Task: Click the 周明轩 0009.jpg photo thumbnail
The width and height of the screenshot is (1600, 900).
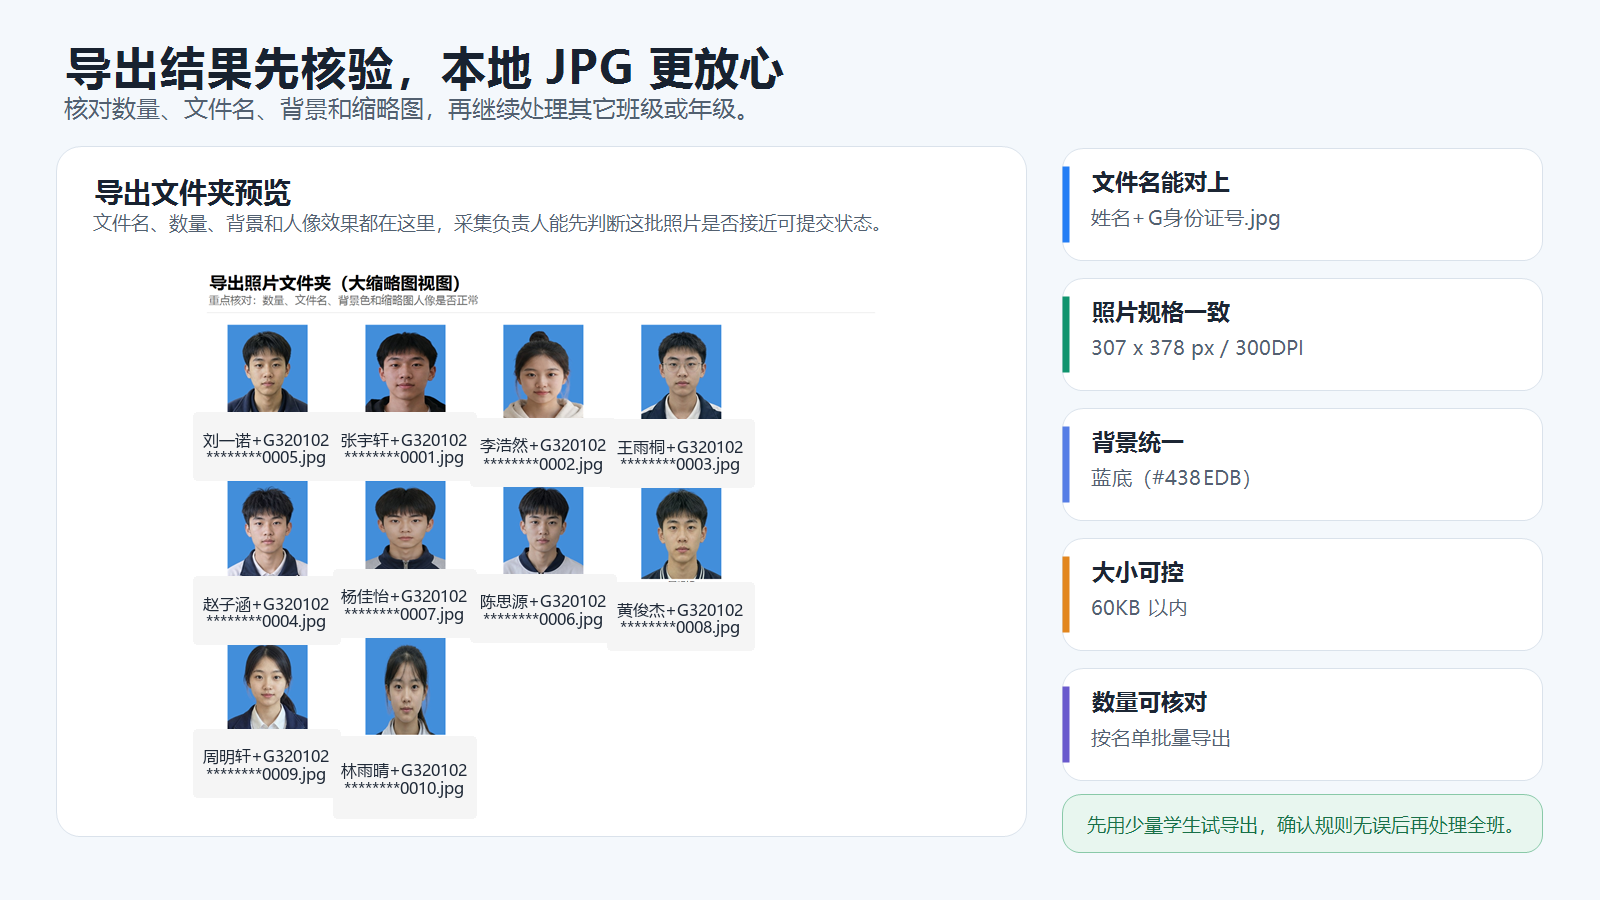Action: tap(267, 687)
